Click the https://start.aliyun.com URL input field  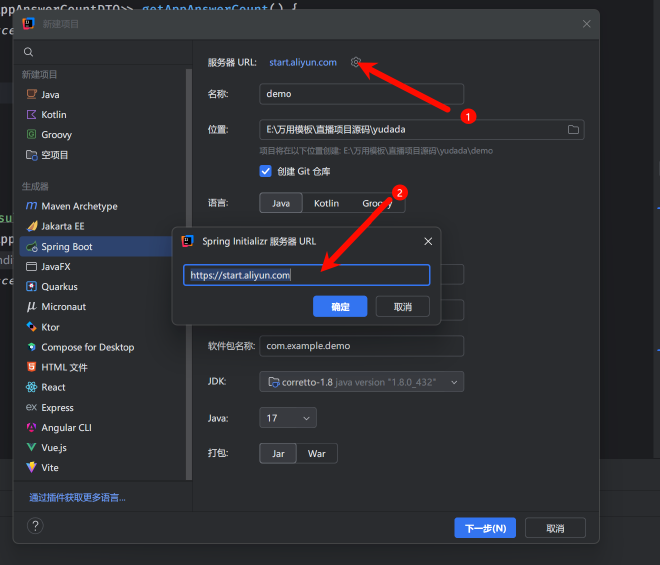[306, 275]
